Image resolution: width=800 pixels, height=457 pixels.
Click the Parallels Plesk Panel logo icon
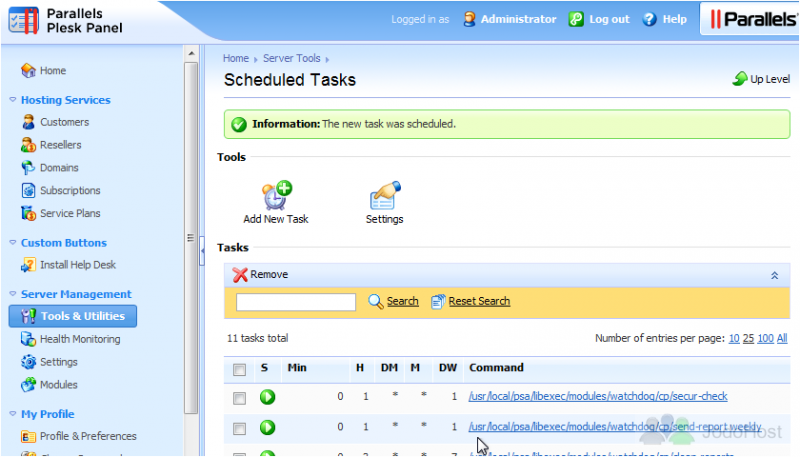[x=24, y=20]
